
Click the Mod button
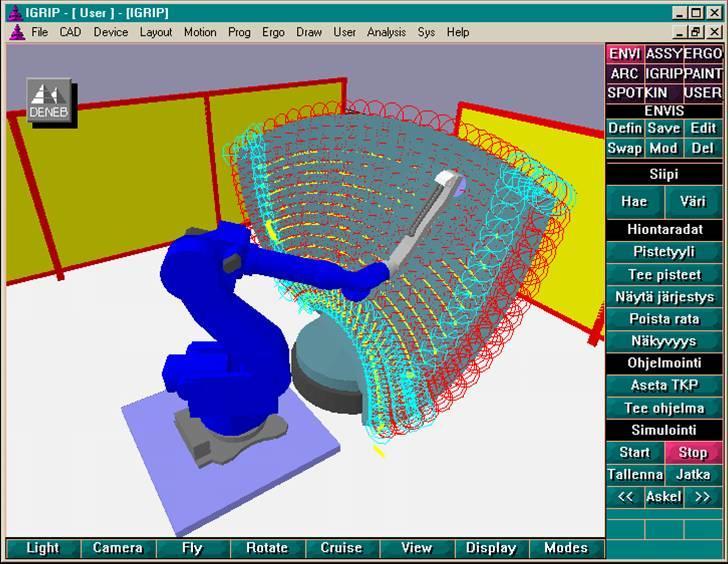663,149
